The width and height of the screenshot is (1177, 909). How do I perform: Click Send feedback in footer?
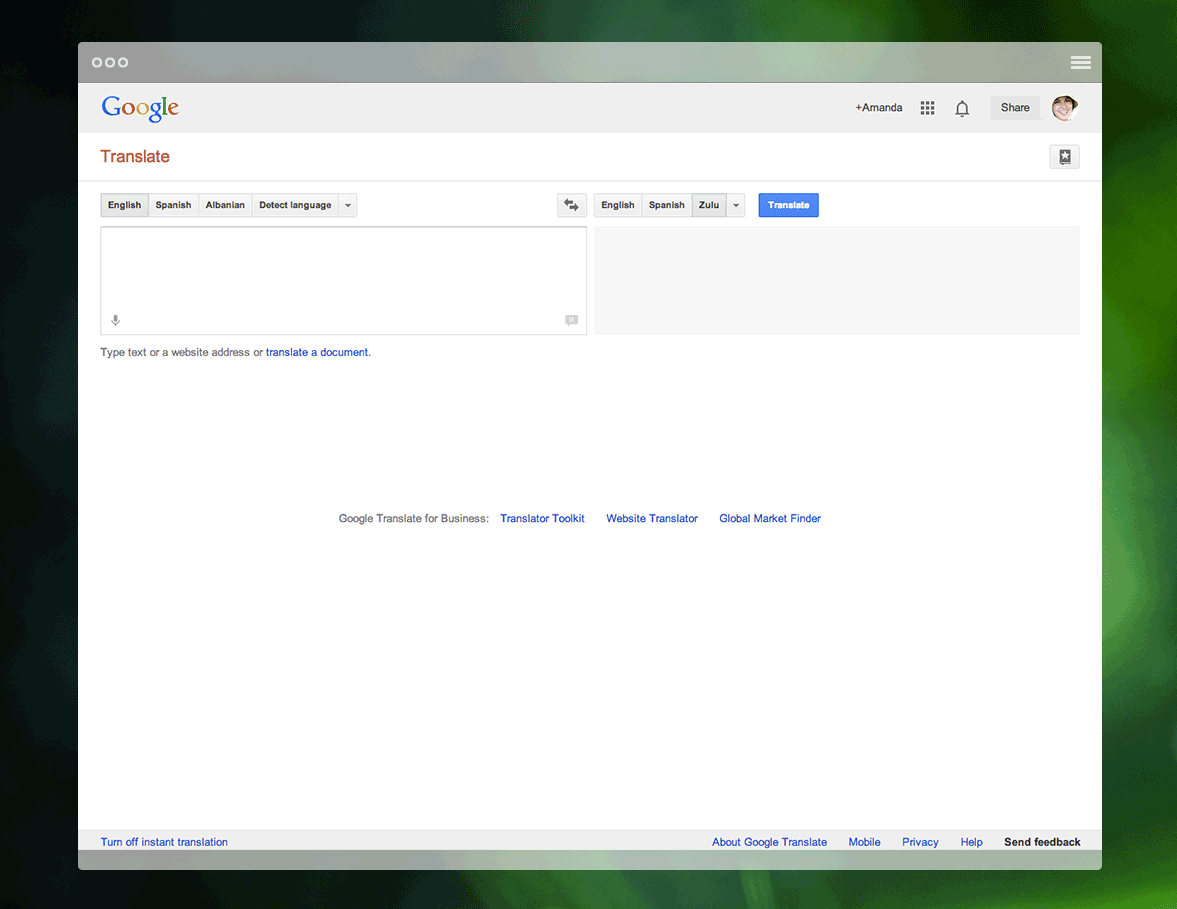click(1042, 842)
